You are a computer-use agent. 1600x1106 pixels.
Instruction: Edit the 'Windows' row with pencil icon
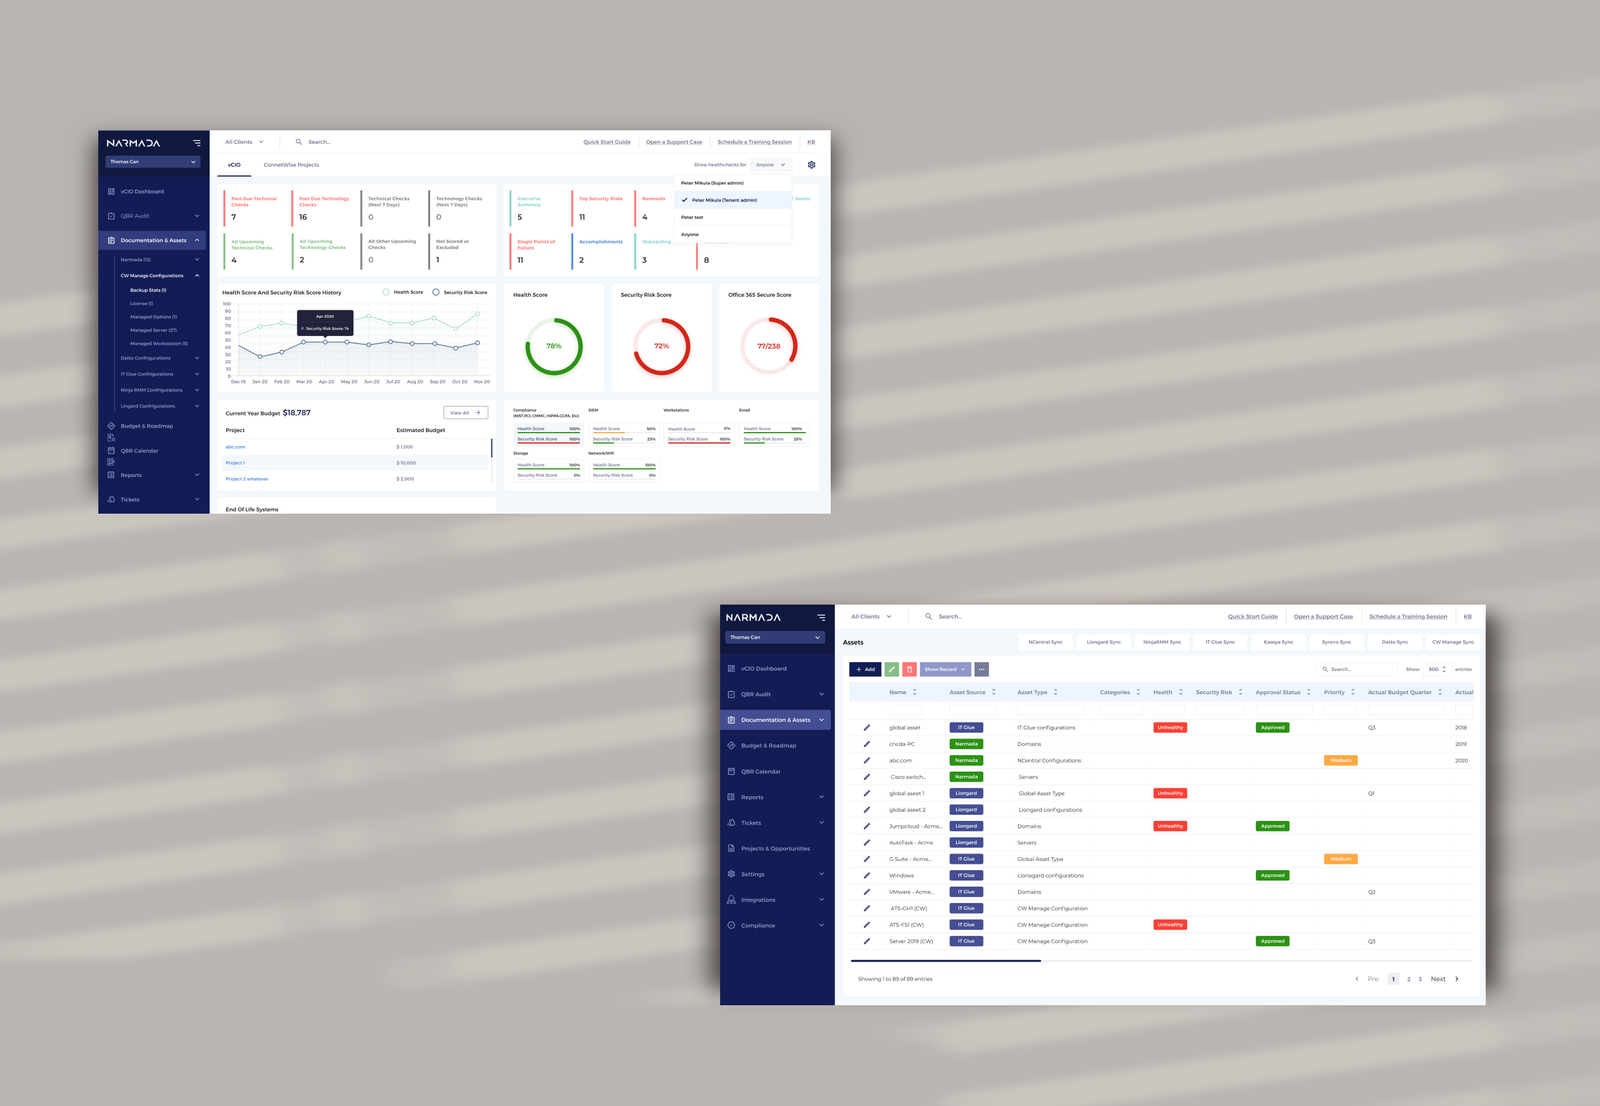click(x=866, y=875)
